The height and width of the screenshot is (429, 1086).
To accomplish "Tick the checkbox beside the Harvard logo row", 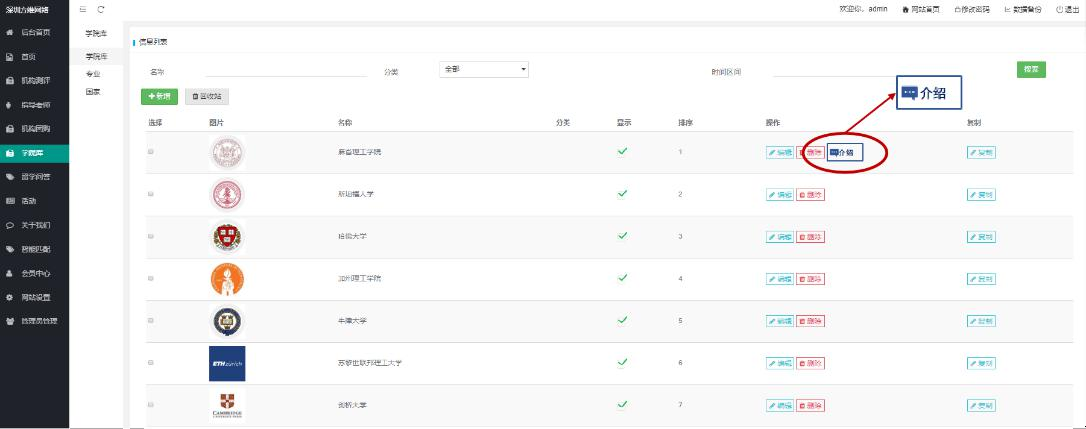I will click(x=151, y=236).
